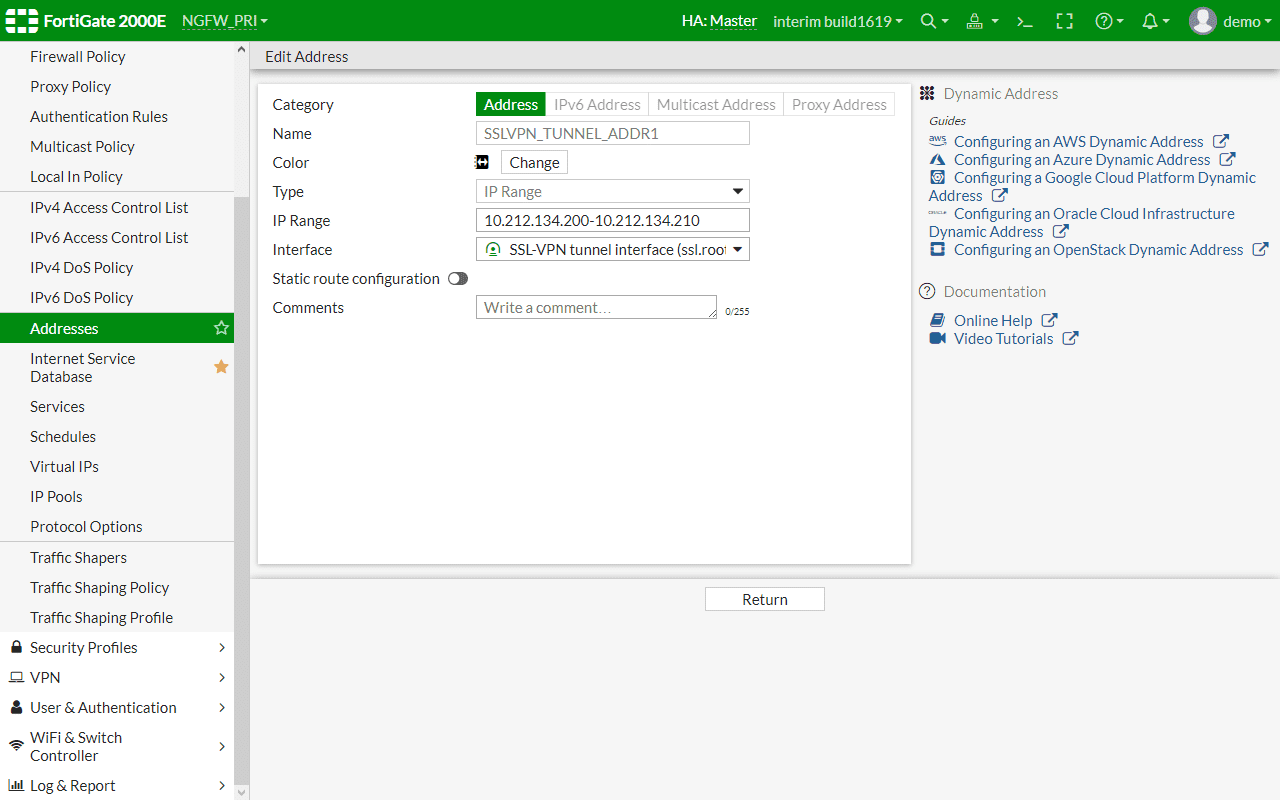Open Services in sidebar
1280x800 pixels.
(117, 407)
